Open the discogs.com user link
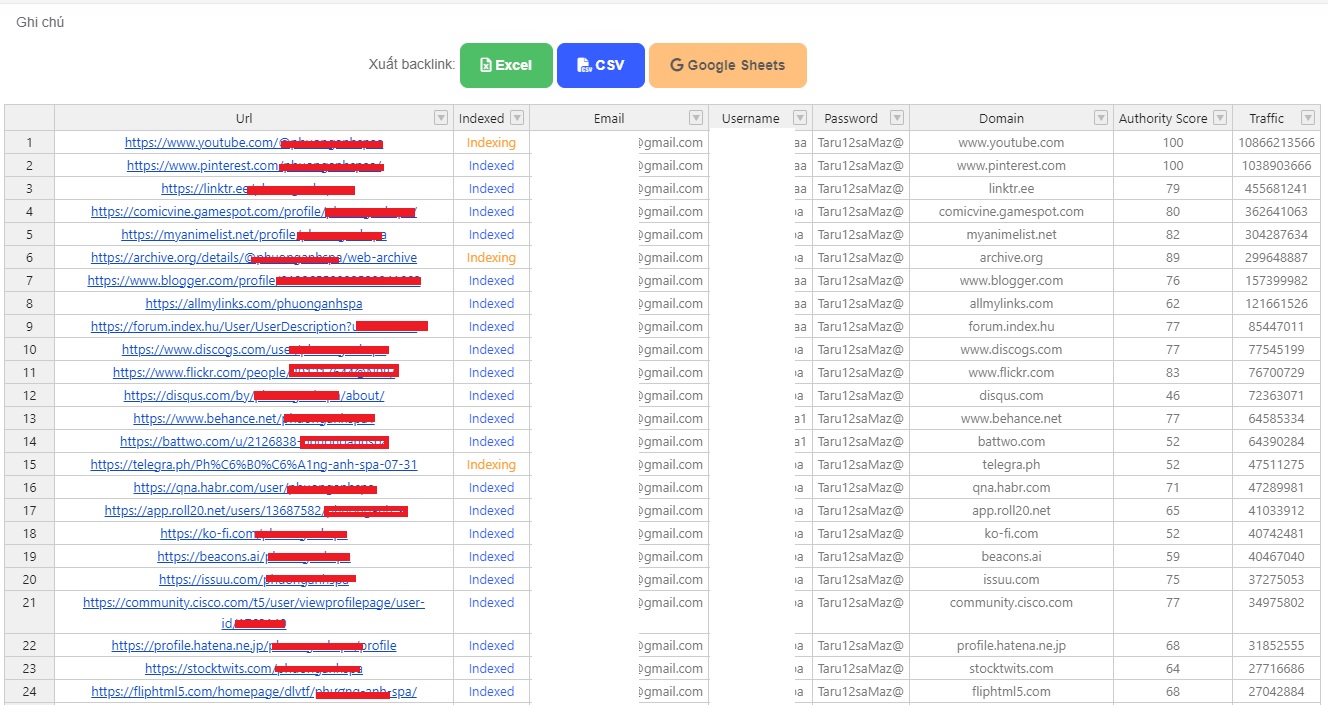This screenshot has height=705, width=1328. (x=255, y=350)
